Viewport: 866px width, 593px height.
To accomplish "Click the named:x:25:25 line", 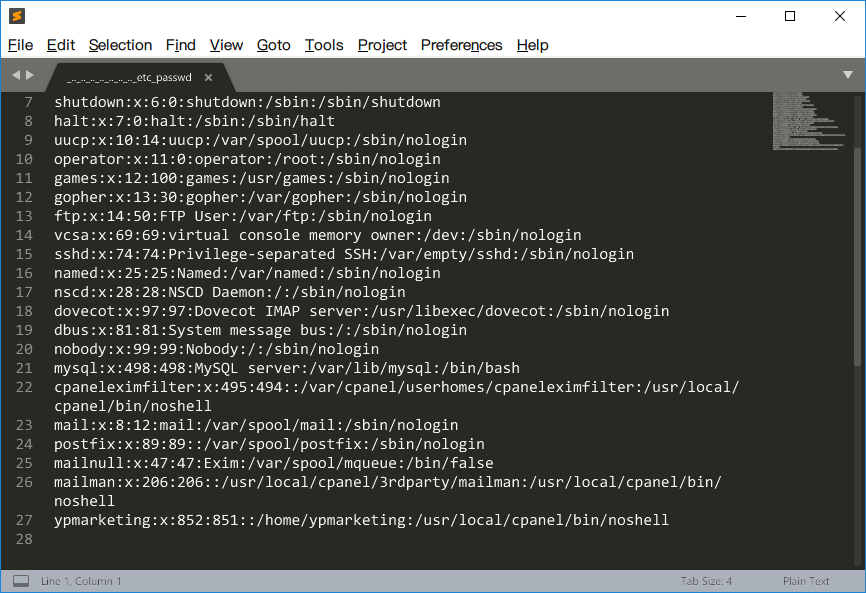I will click(247, 273).
